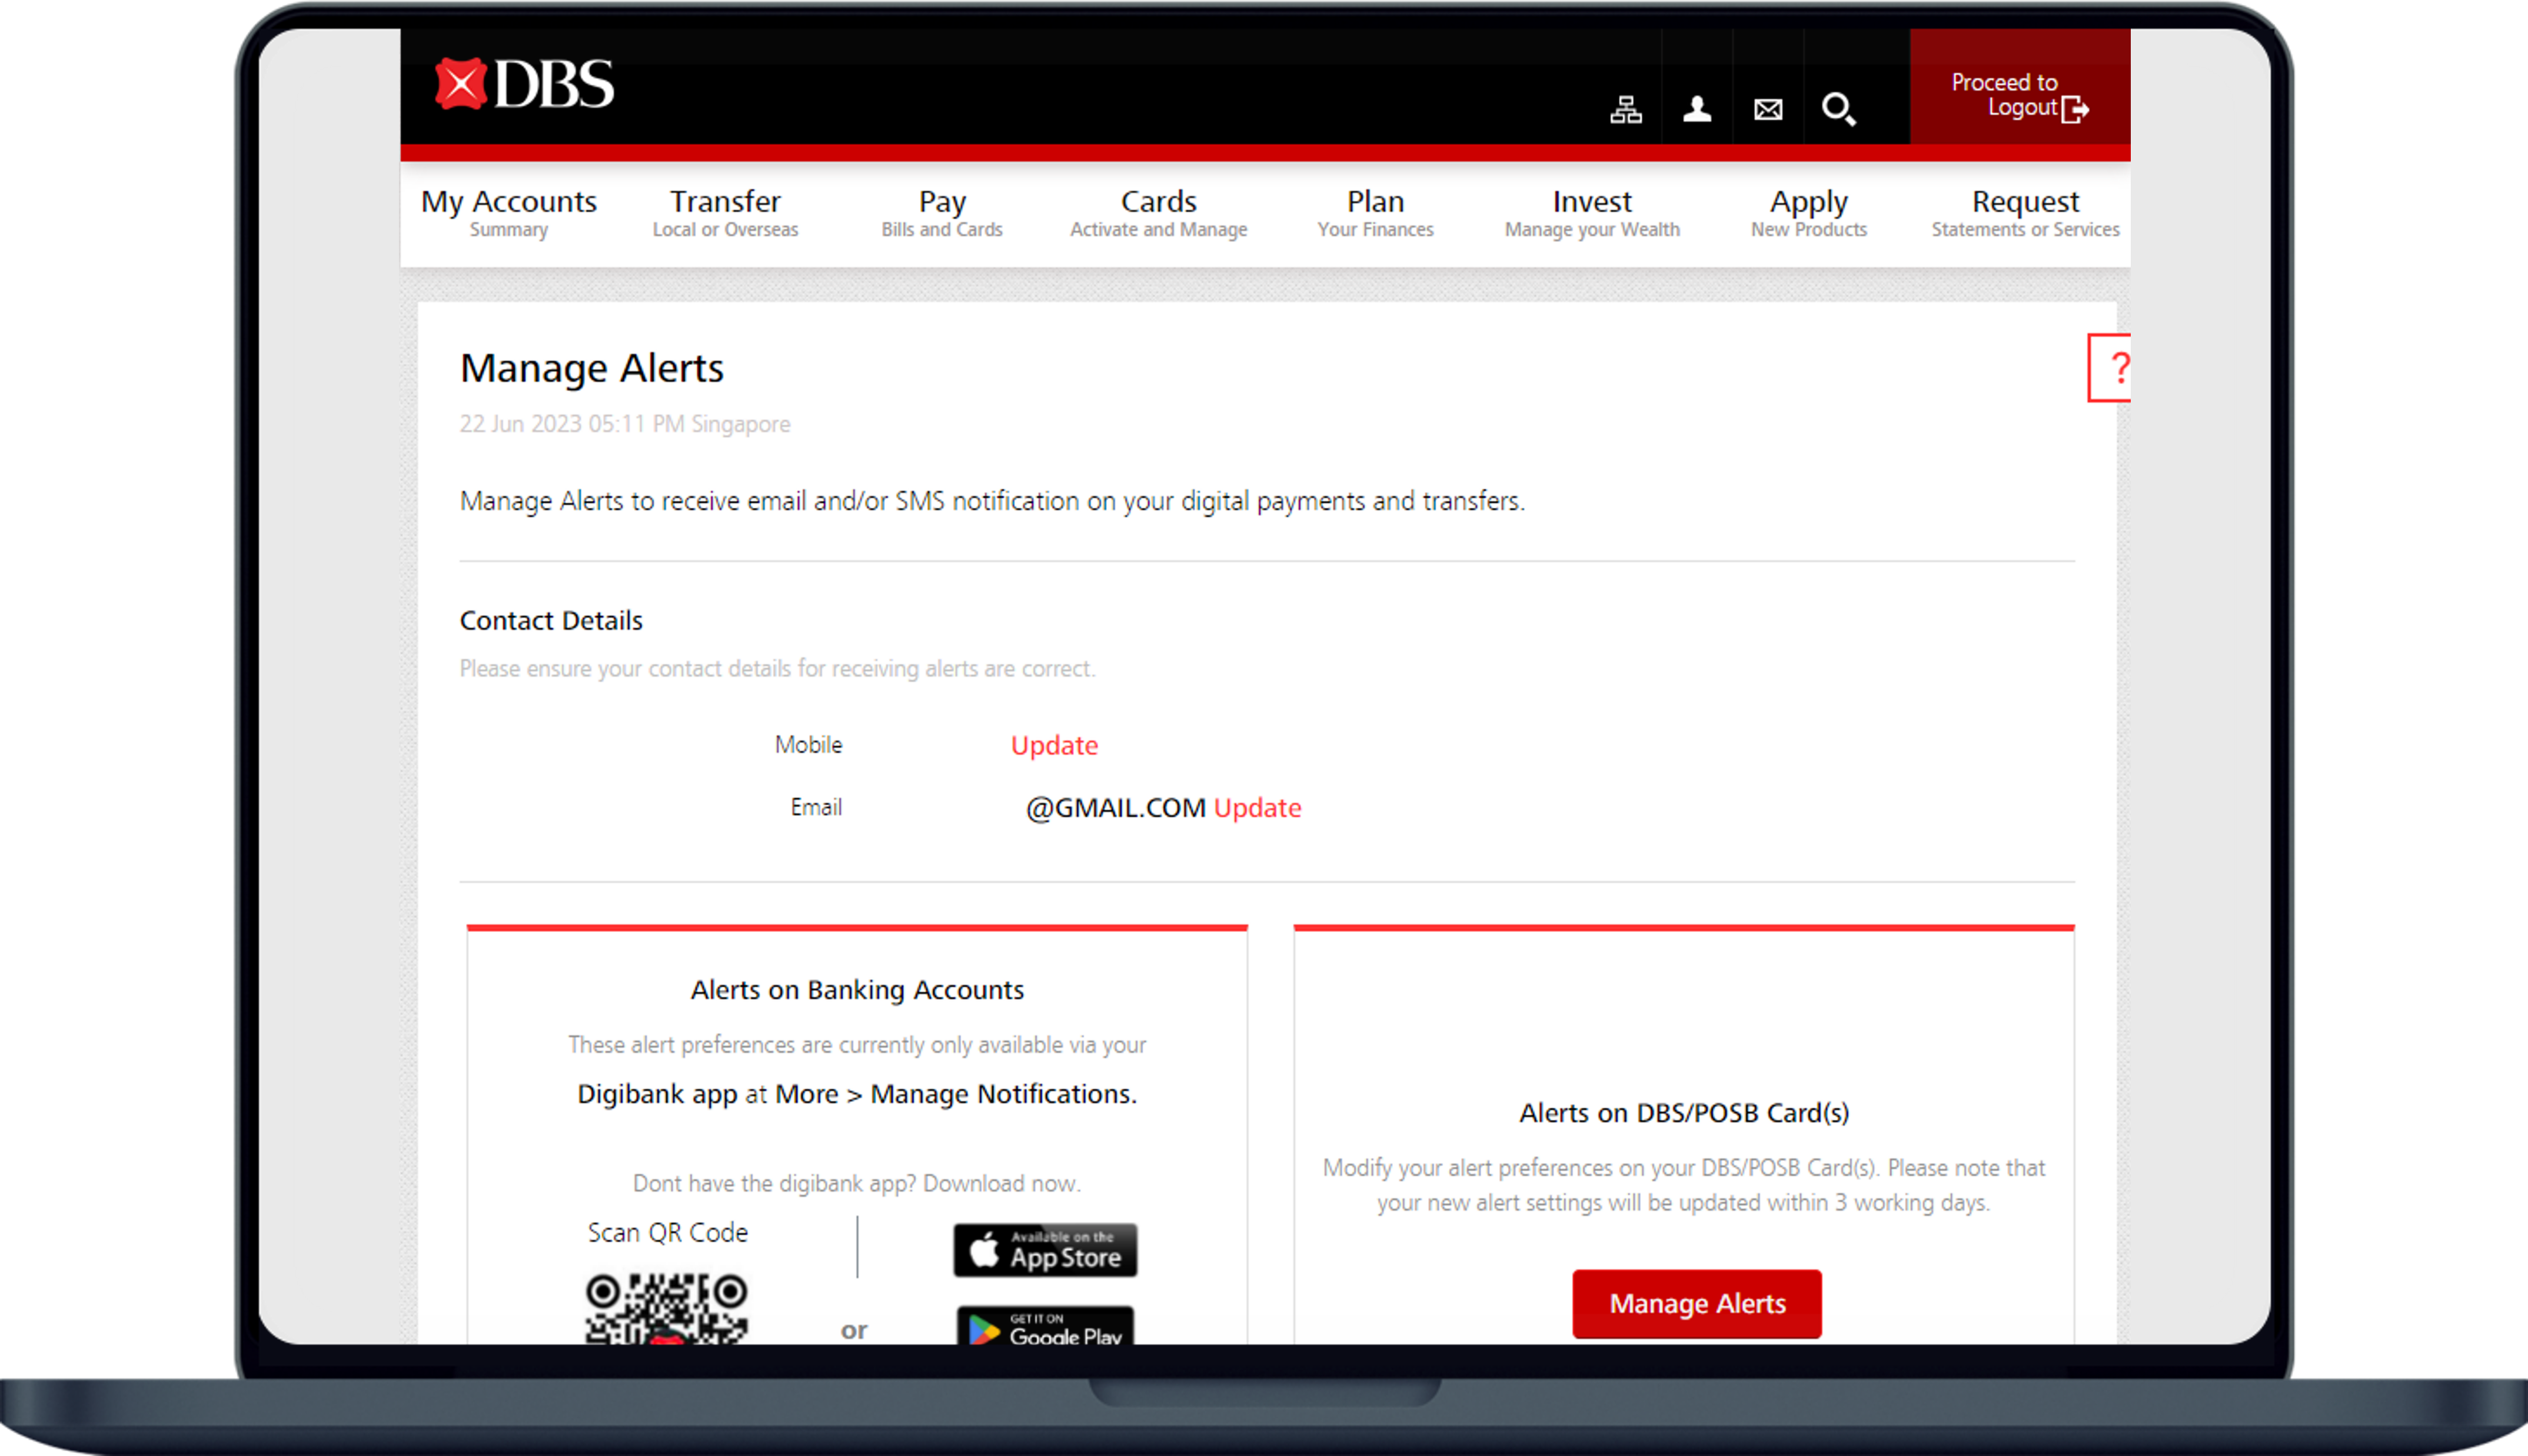Screen dimensions: 2528x1456
Task: Click the red Manage Alerts button
Action: point(1696,1304)
